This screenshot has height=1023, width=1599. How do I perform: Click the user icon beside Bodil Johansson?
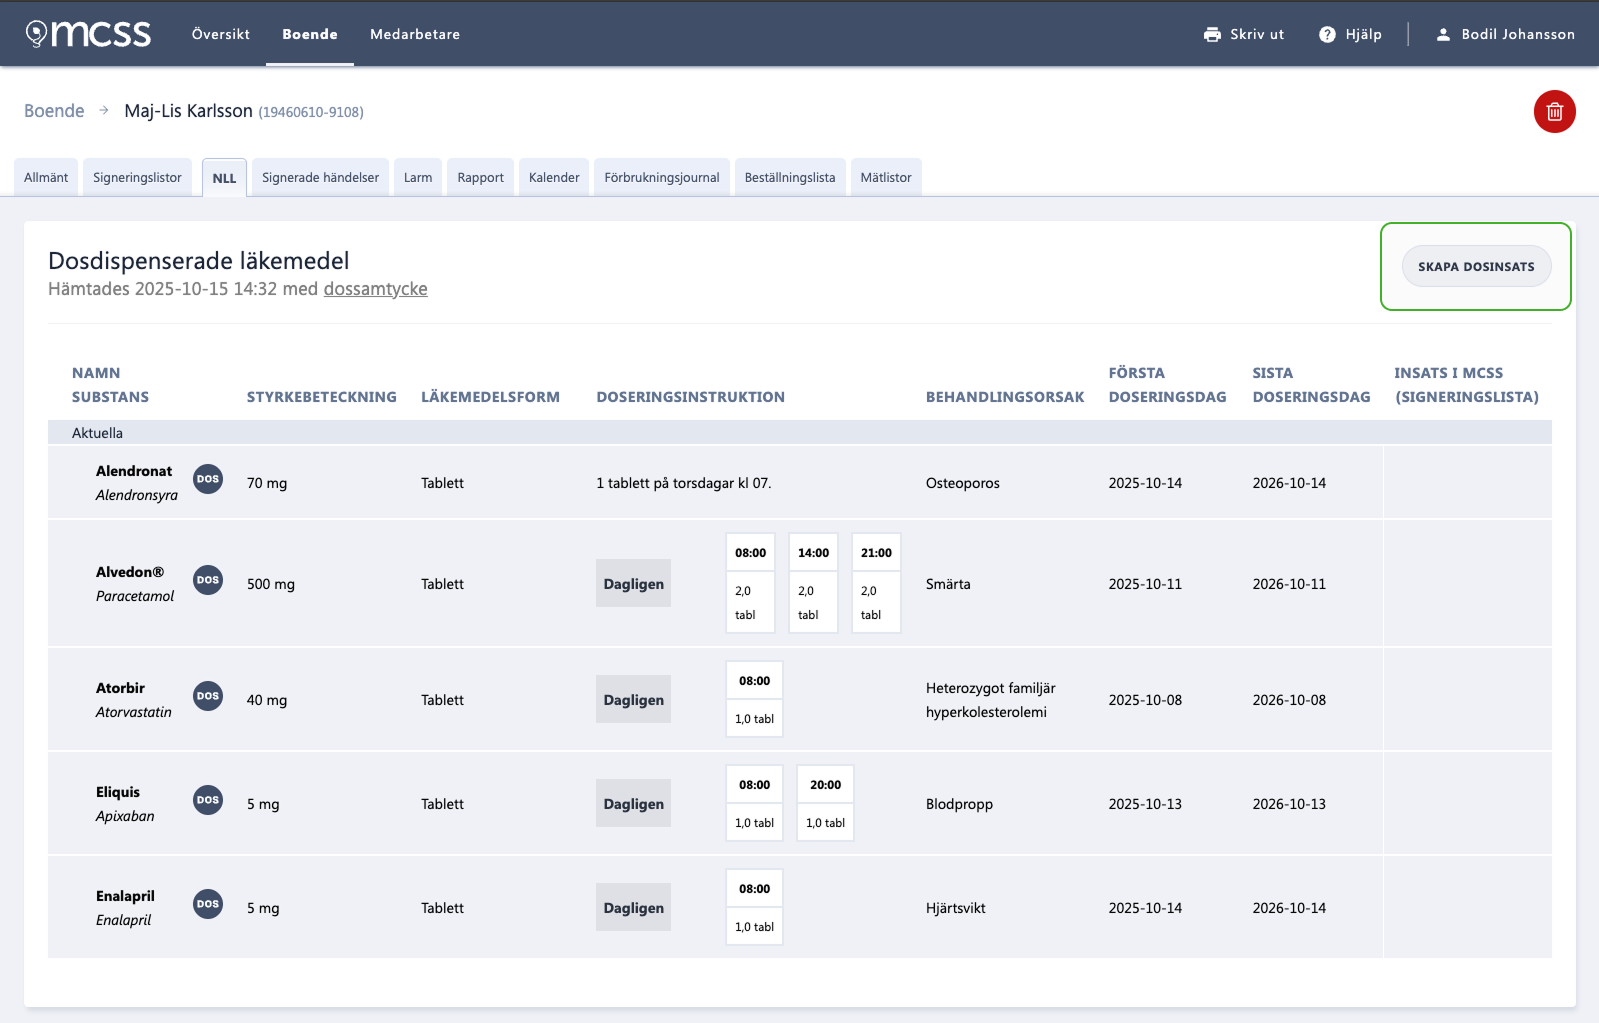pyautogui.click(x=1443, y=34)
